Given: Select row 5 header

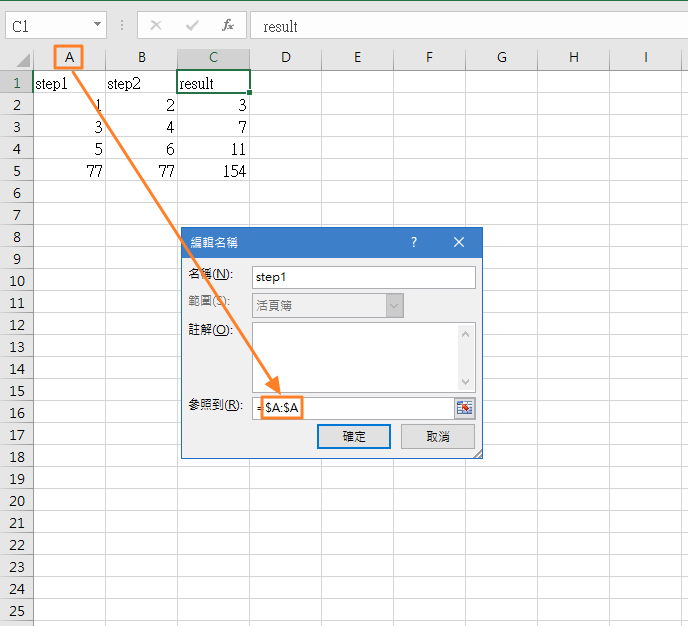Looking at the screenshot, I should [x=16, y=171].
